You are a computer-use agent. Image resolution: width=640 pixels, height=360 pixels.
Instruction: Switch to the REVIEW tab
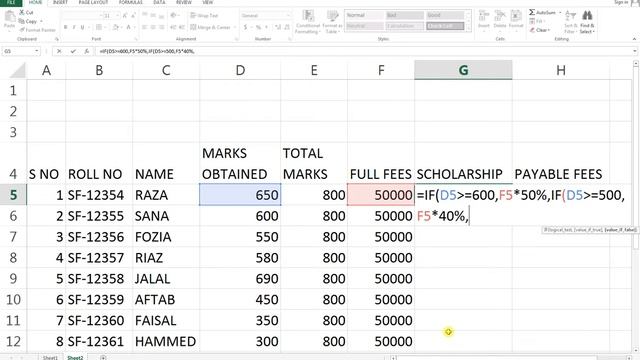[184, 2]
